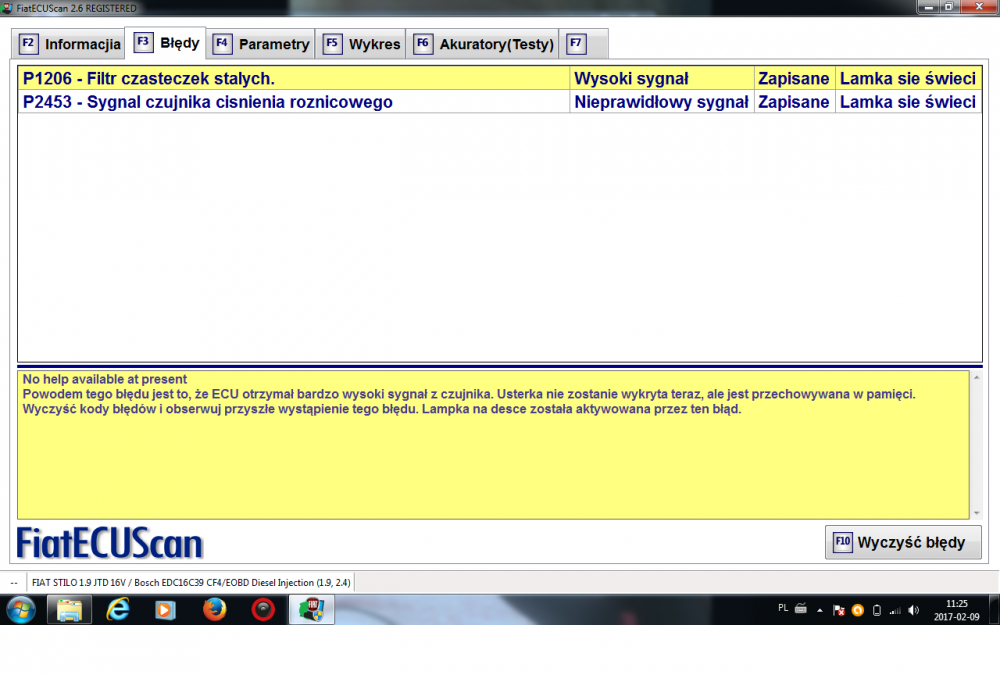Image resolution: width=1000 pixels, height=675 pixels.
Task: Click Zapisane cell in P1206 row
Action: click(x=794, y=78)
